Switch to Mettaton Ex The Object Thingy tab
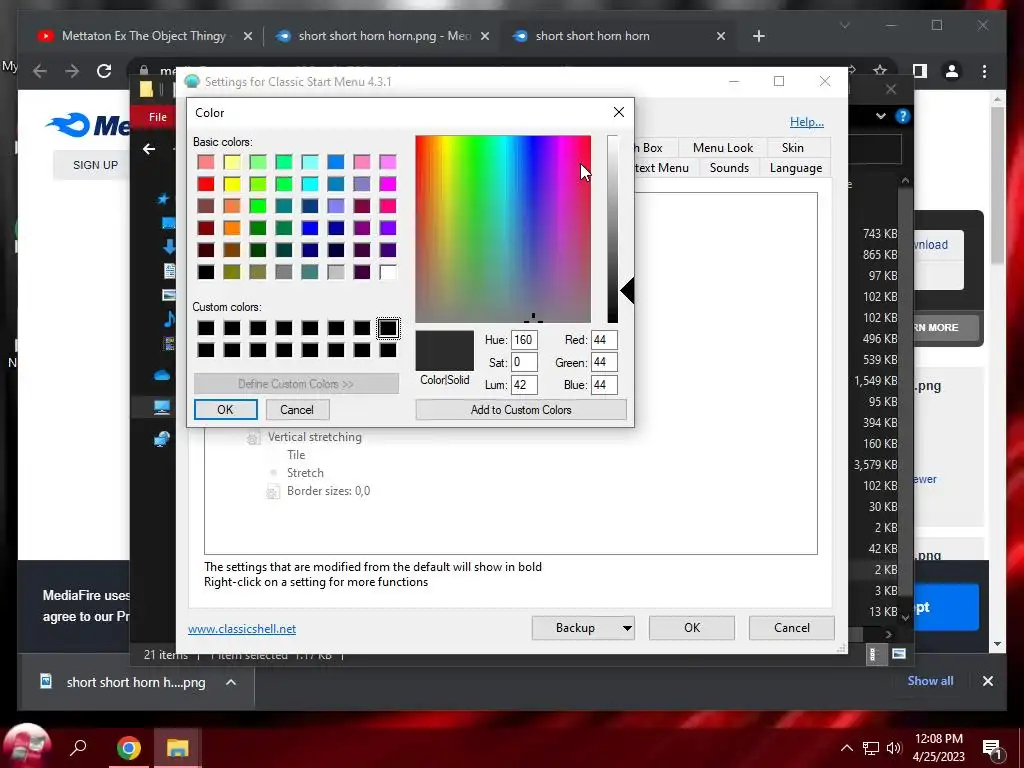This screenshot has height=768, width=1024. [x=144, y=36]
